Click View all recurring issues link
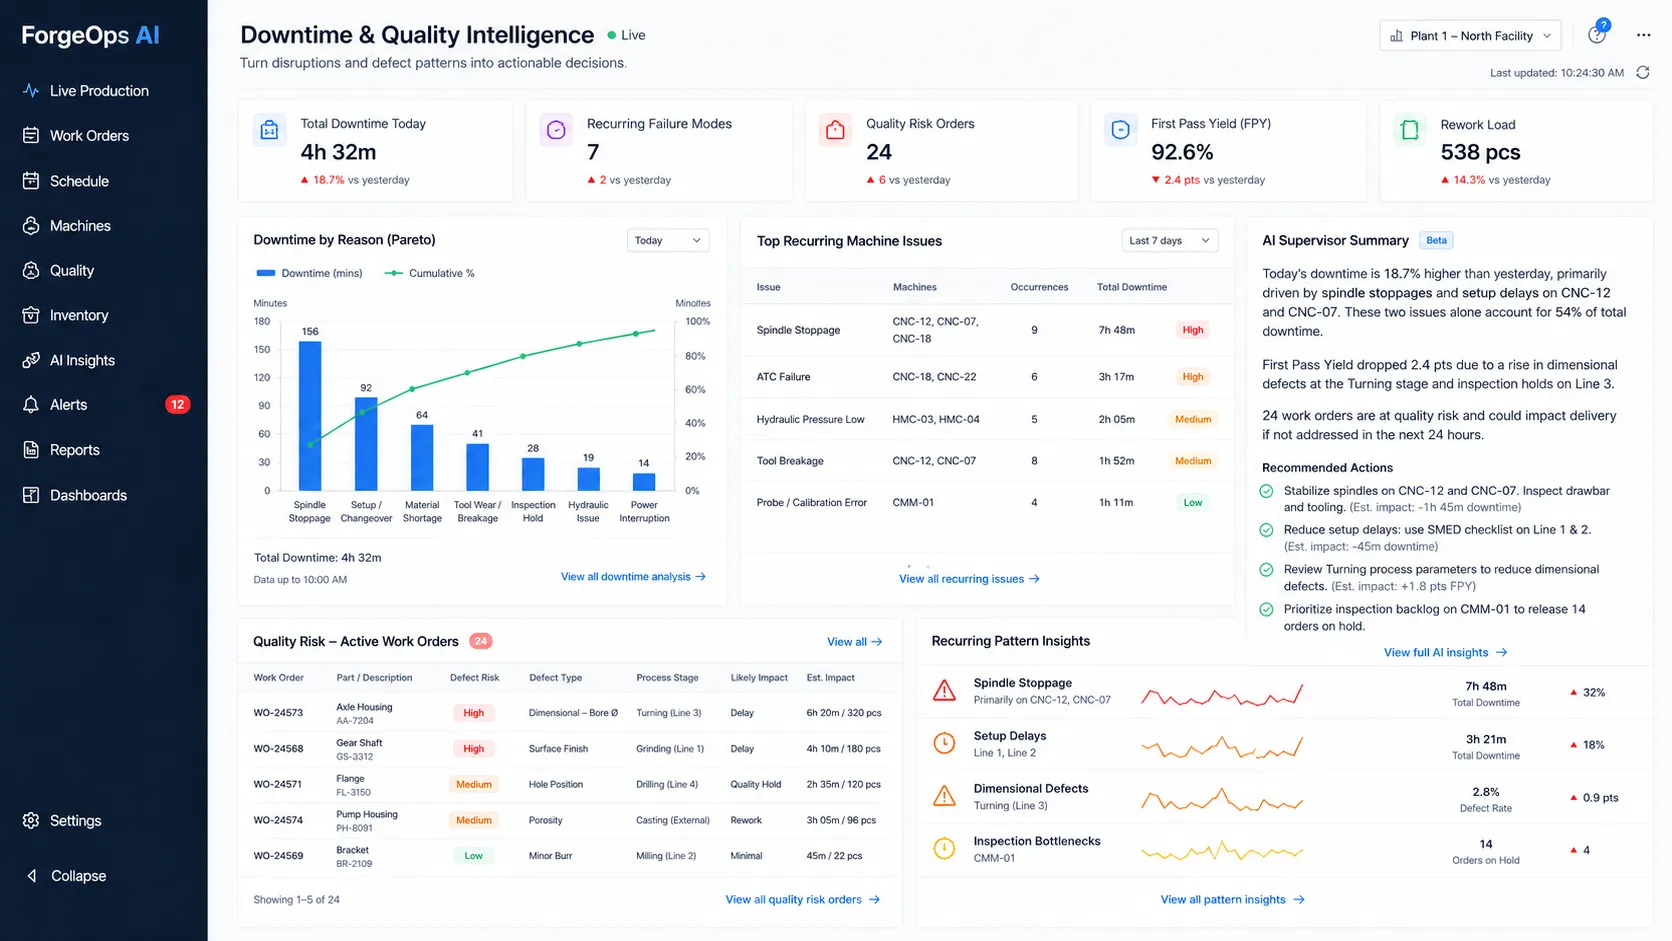This screenshot has width=1672, height=941. tap(969, 579)
